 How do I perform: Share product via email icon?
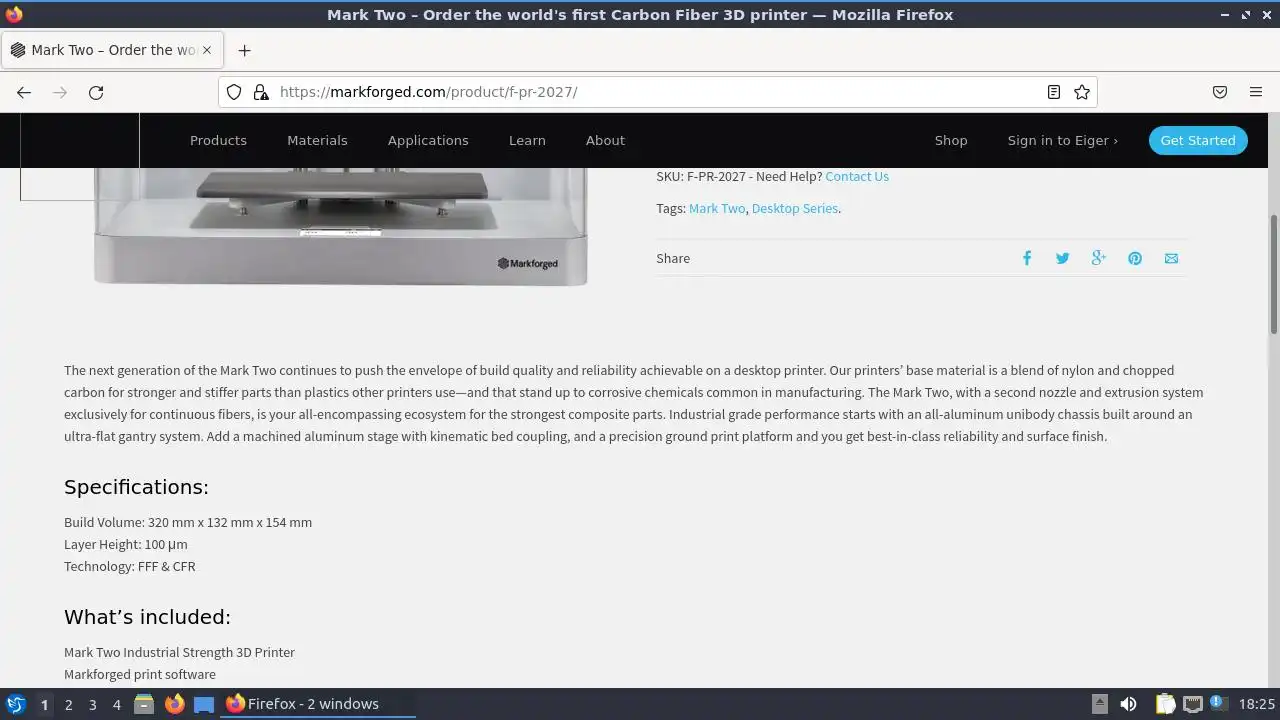(x=1171, y=258)
